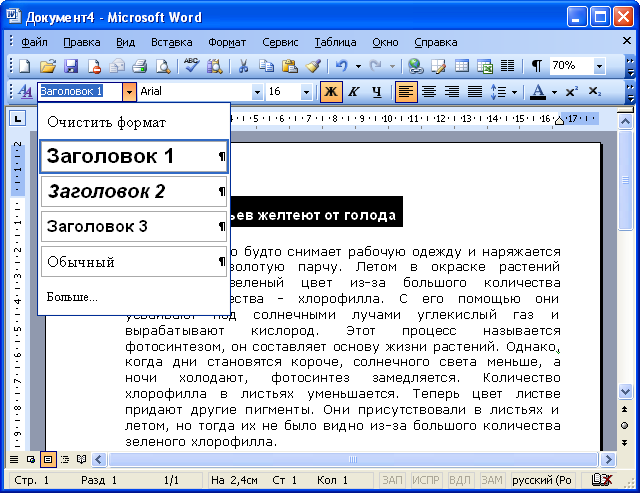Click the Permission icon
This screenshot has width=640, height=493.
94,66
